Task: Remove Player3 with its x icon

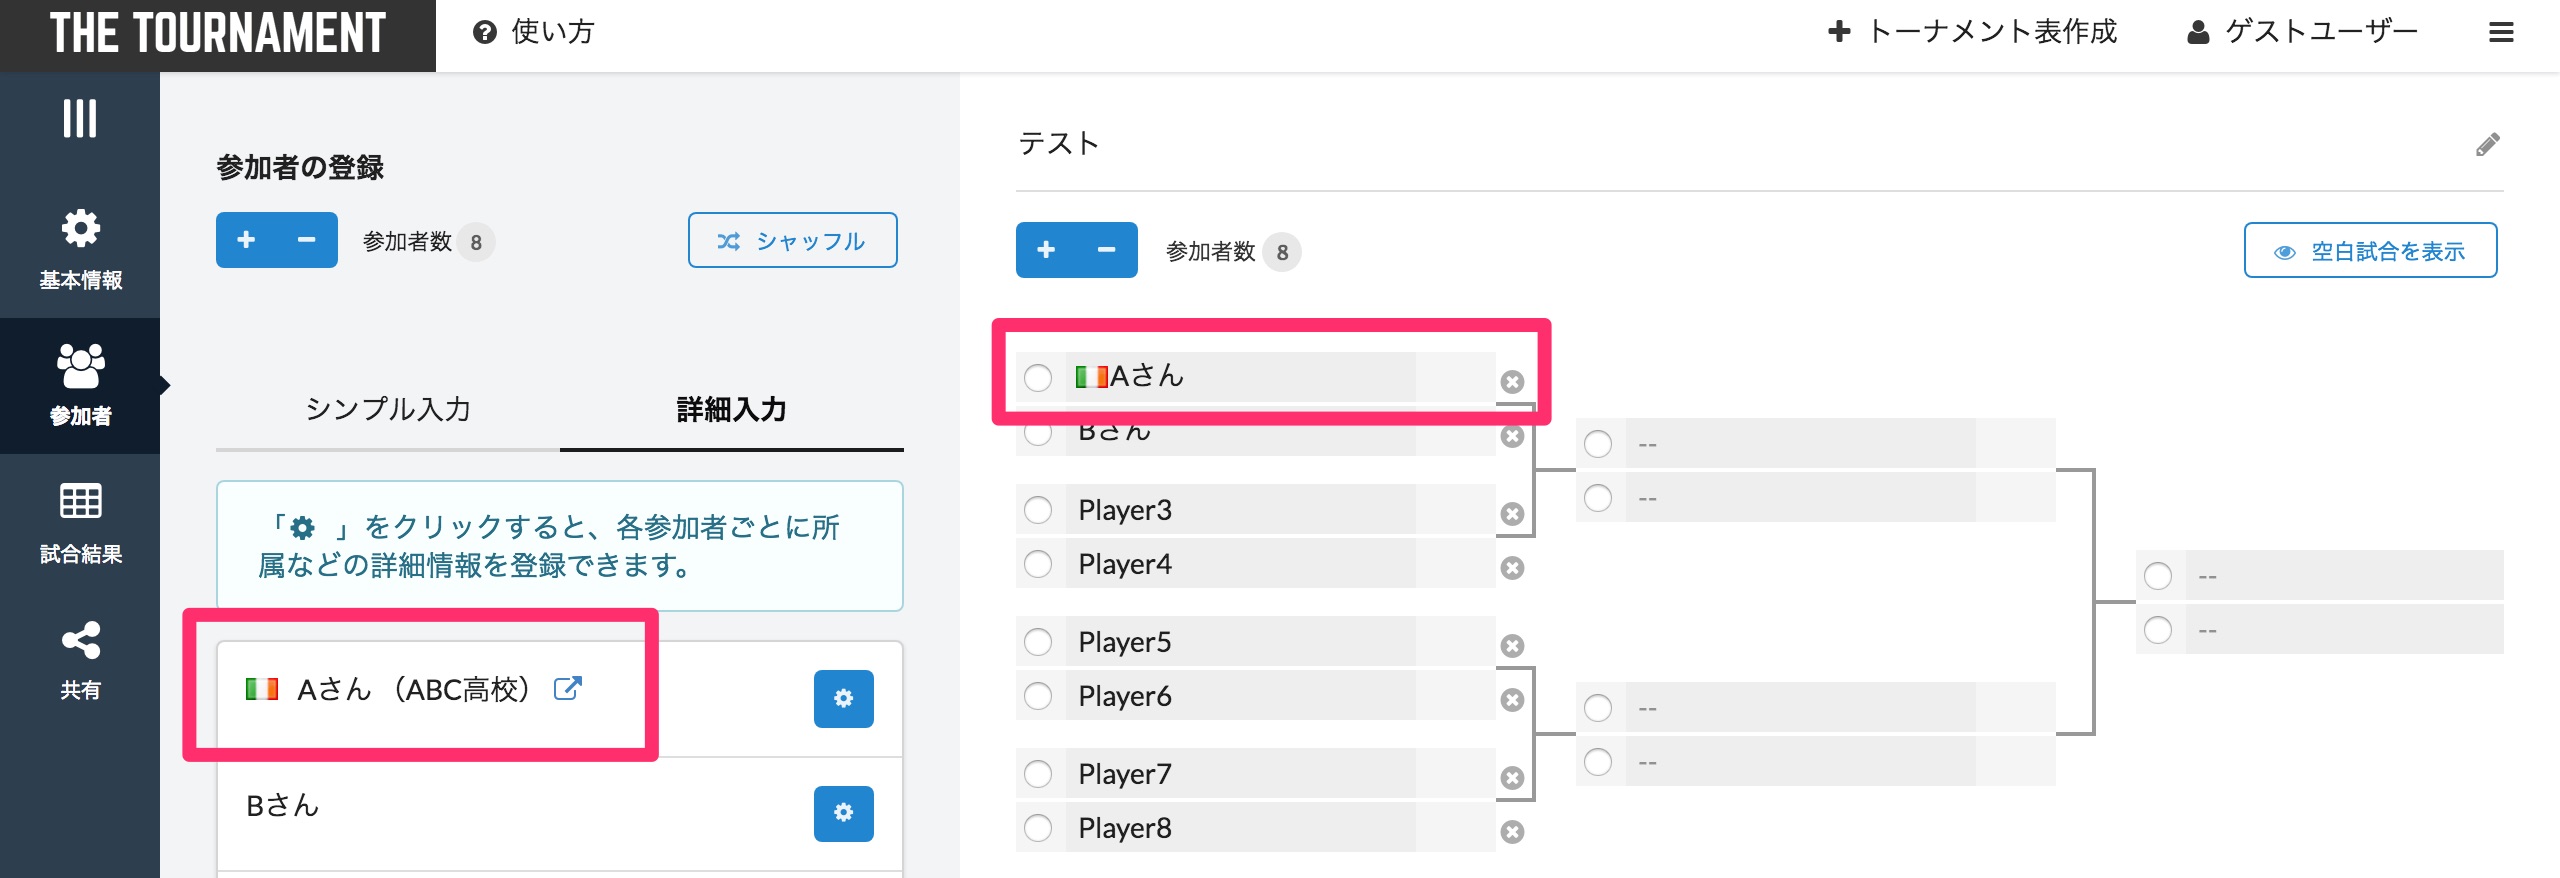Action: click(1512, 514)
